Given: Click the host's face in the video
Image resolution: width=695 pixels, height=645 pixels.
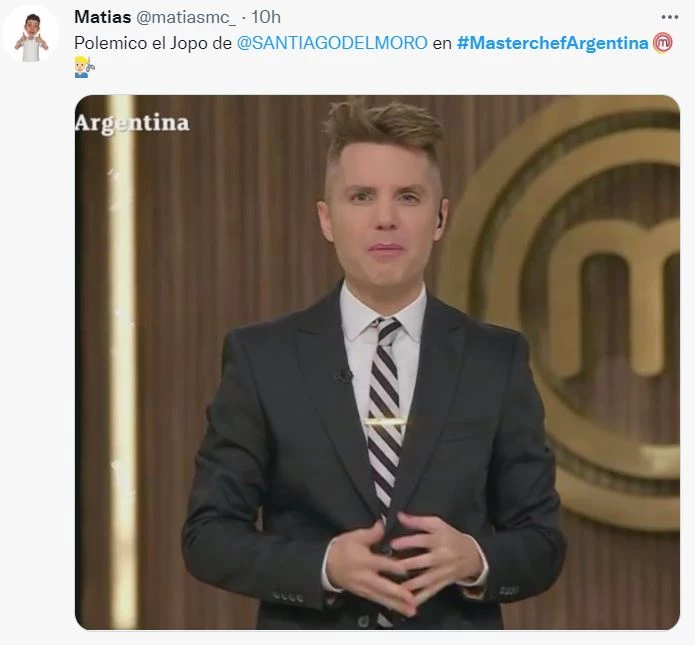Looking at the screenshot, I should [384, 215].
